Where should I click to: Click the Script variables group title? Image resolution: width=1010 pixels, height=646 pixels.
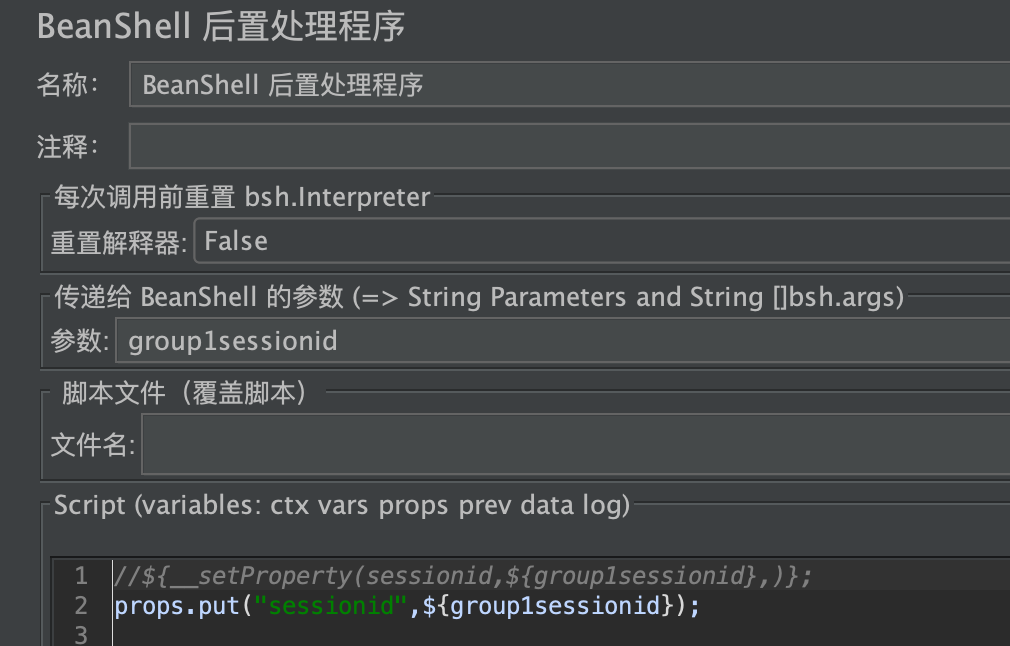click(342, 506)
